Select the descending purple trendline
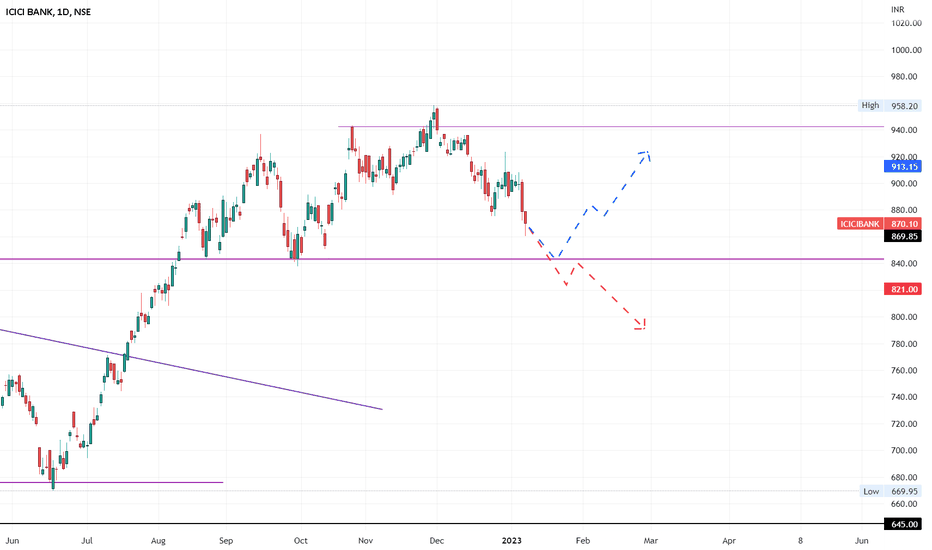The image size is (932, 550). (x=191, y=369)
